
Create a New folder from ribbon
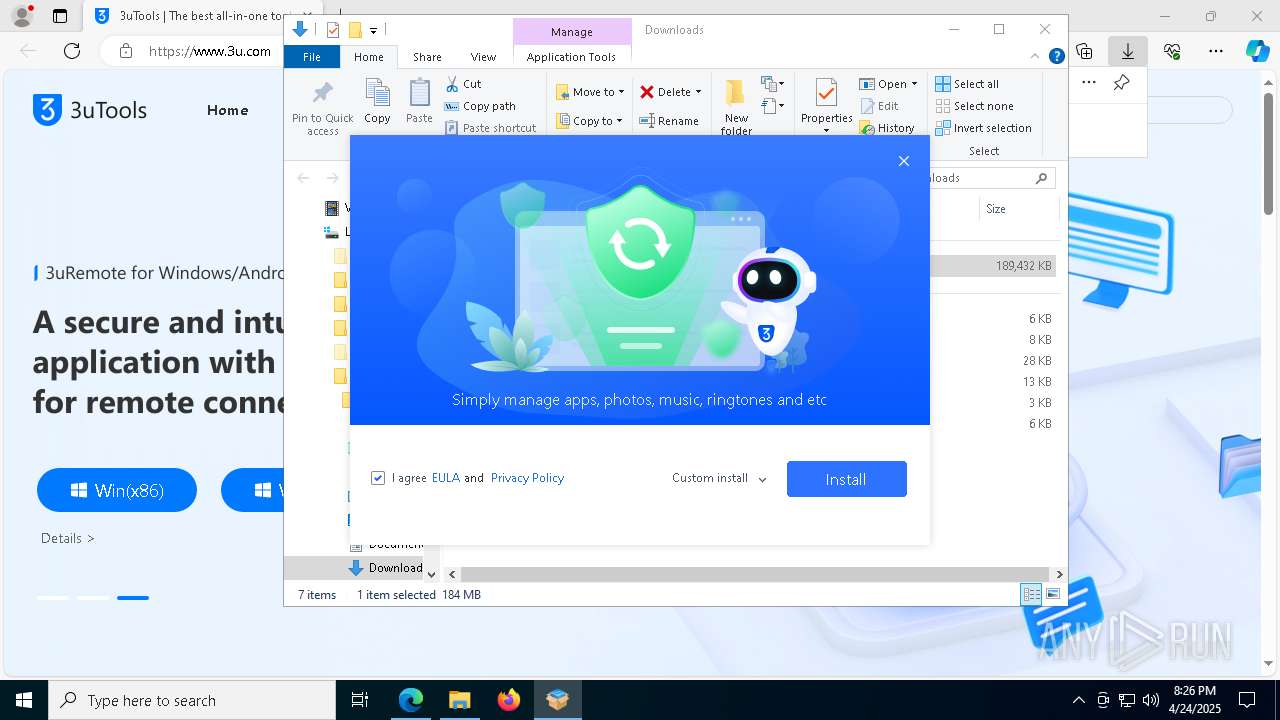[736, 108]
